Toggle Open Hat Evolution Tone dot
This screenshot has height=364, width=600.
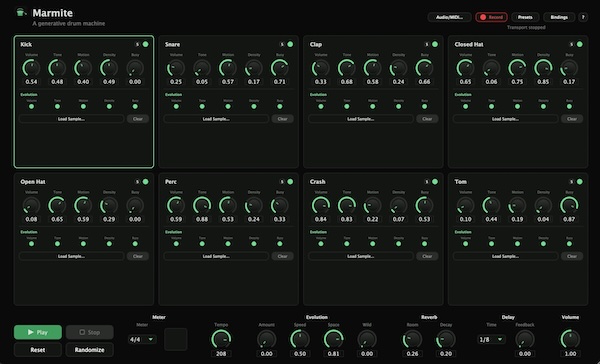pos(57,244)
